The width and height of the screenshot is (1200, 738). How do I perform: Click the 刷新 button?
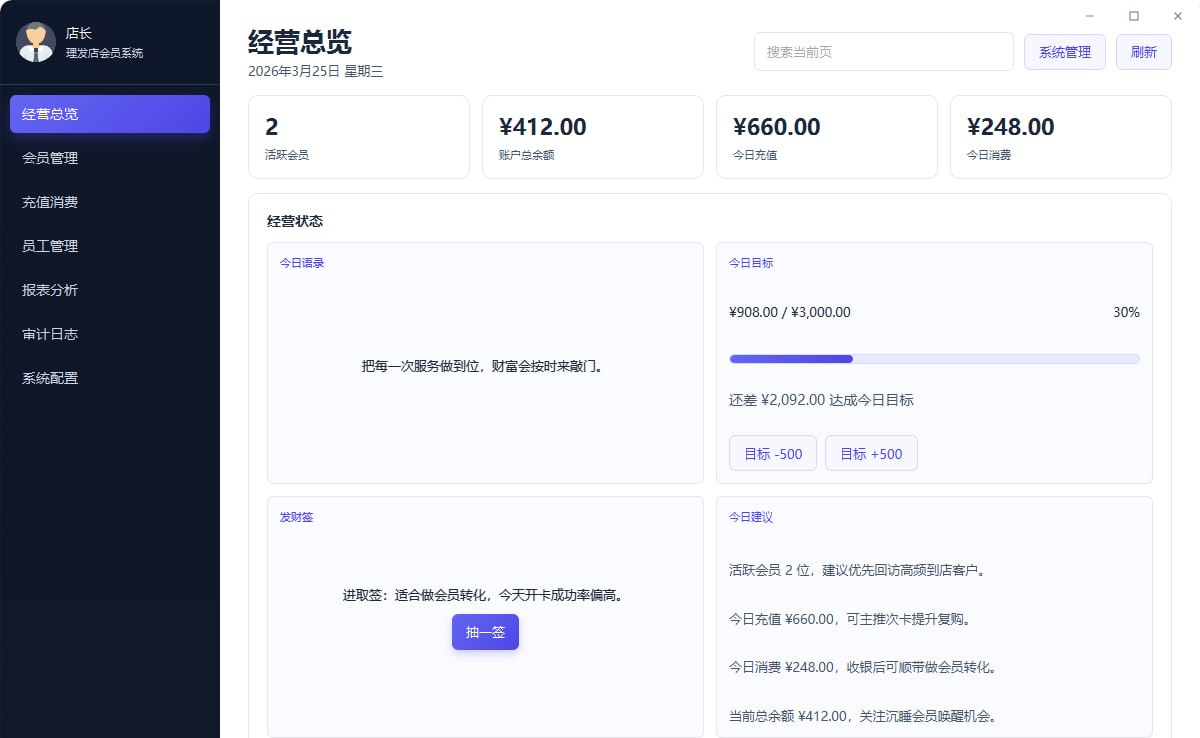[x=1143, y=52]
